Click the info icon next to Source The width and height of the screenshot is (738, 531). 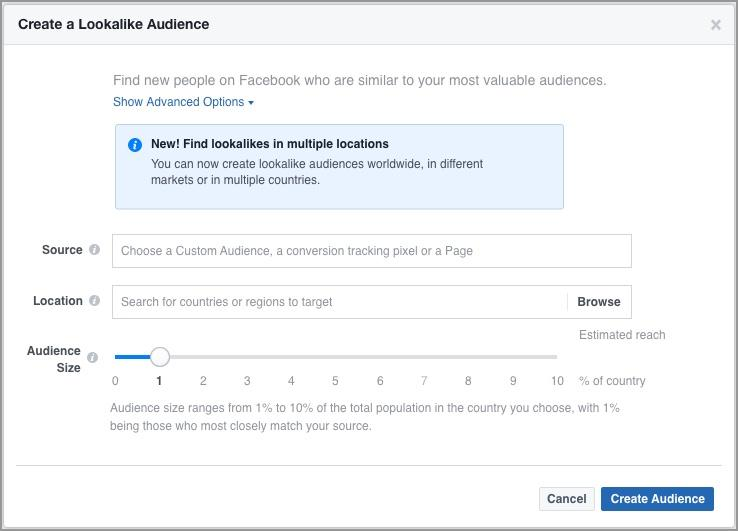[94, 250]
